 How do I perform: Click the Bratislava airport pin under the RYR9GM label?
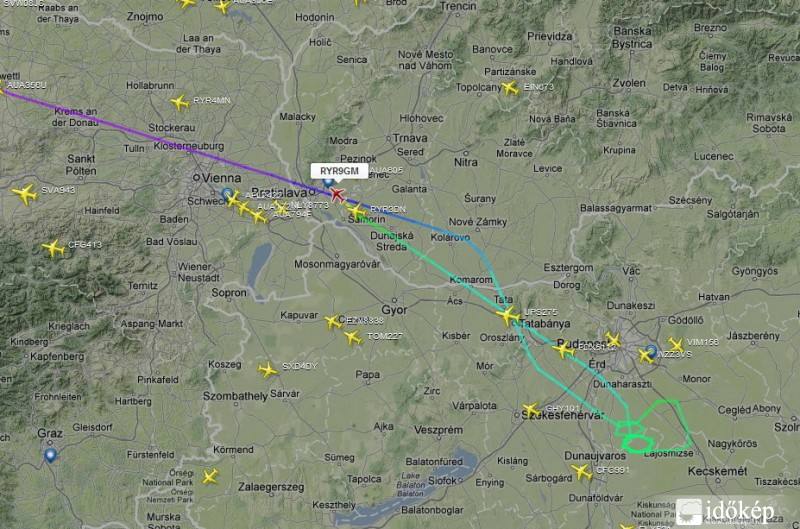328,182
